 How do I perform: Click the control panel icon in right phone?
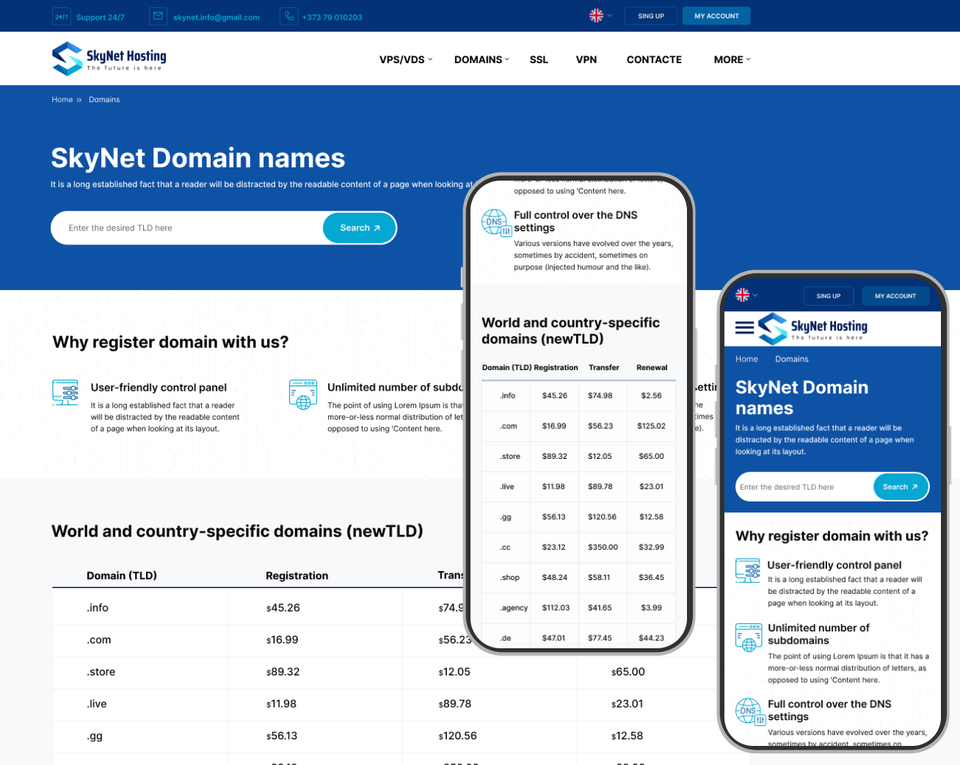(x=748, y=571)
